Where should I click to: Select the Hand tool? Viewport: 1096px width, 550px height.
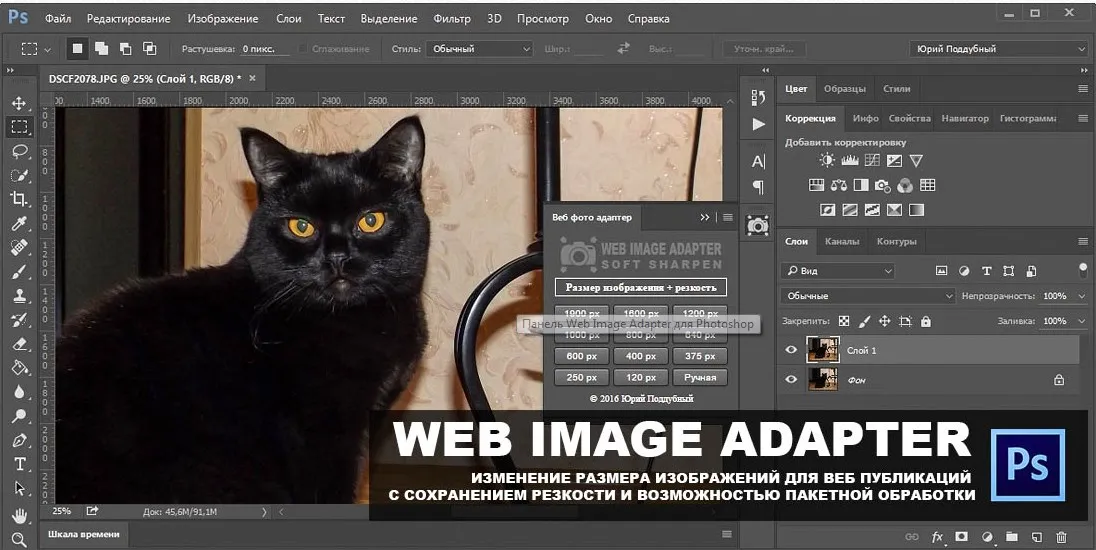19,514
